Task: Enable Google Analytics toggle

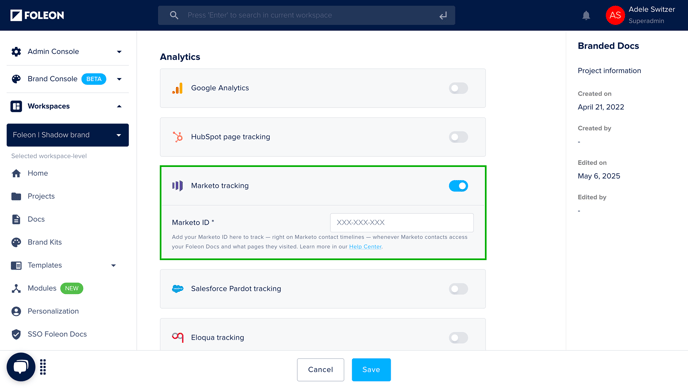Action: tap(458, 88)
